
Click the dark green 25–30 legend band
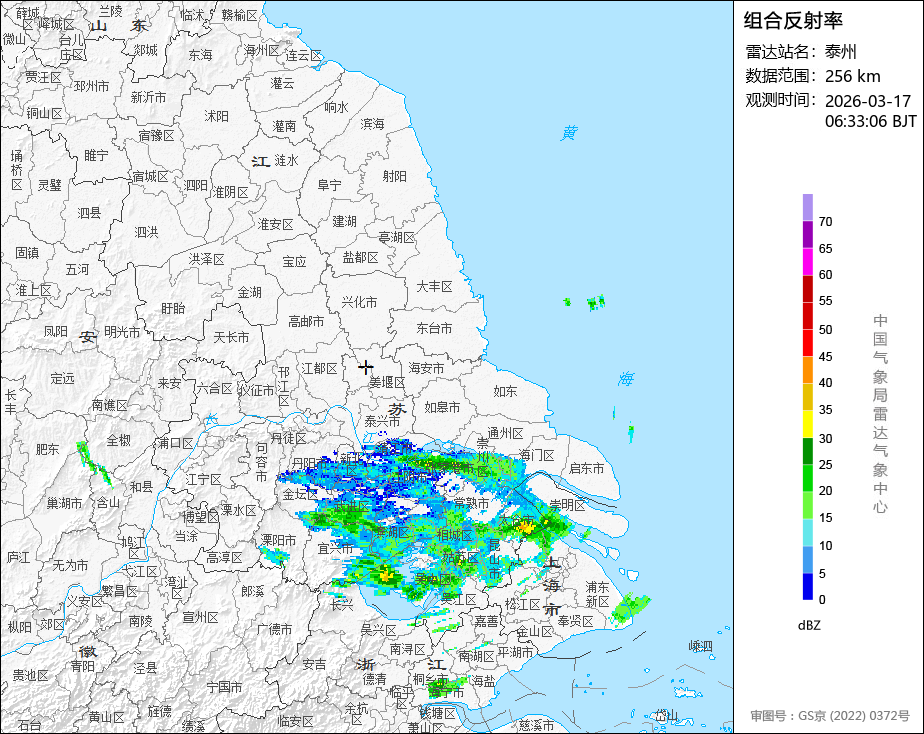point(807,451)
